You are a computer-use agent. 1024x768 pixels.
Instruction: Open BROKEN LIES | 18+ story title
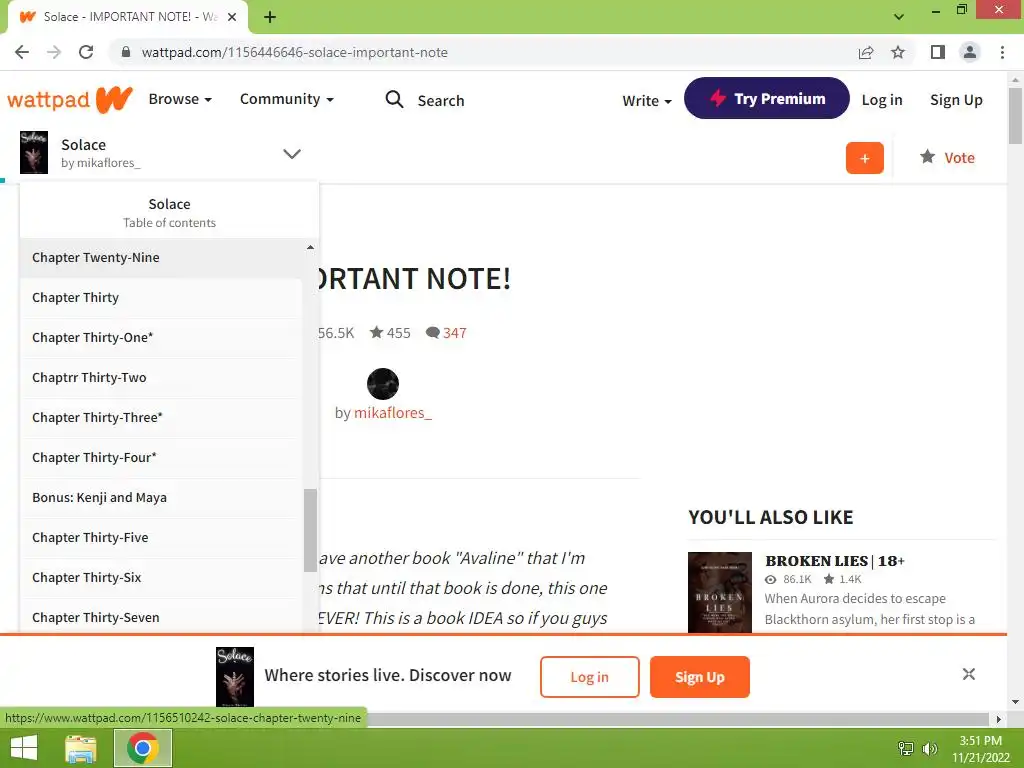point(835,561)
